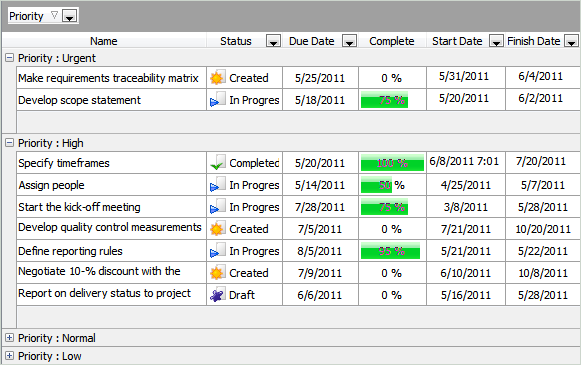Click the Priority sort direction triangle
Viewport: 581px width, 365px height.
[54, 16]
